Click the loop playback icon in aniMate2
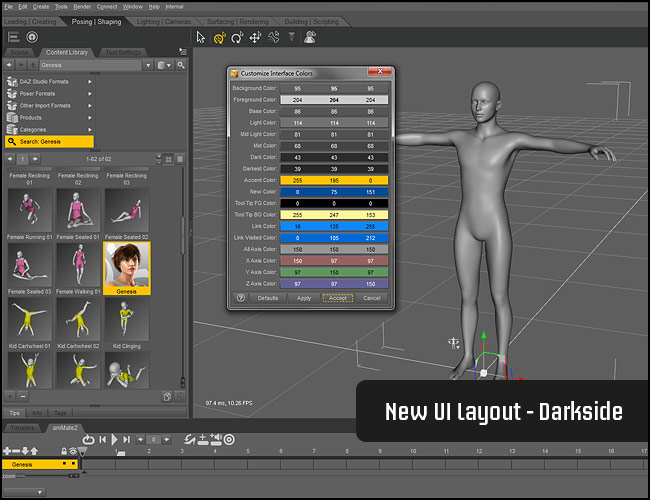650x500 pixels. (89, 439)
